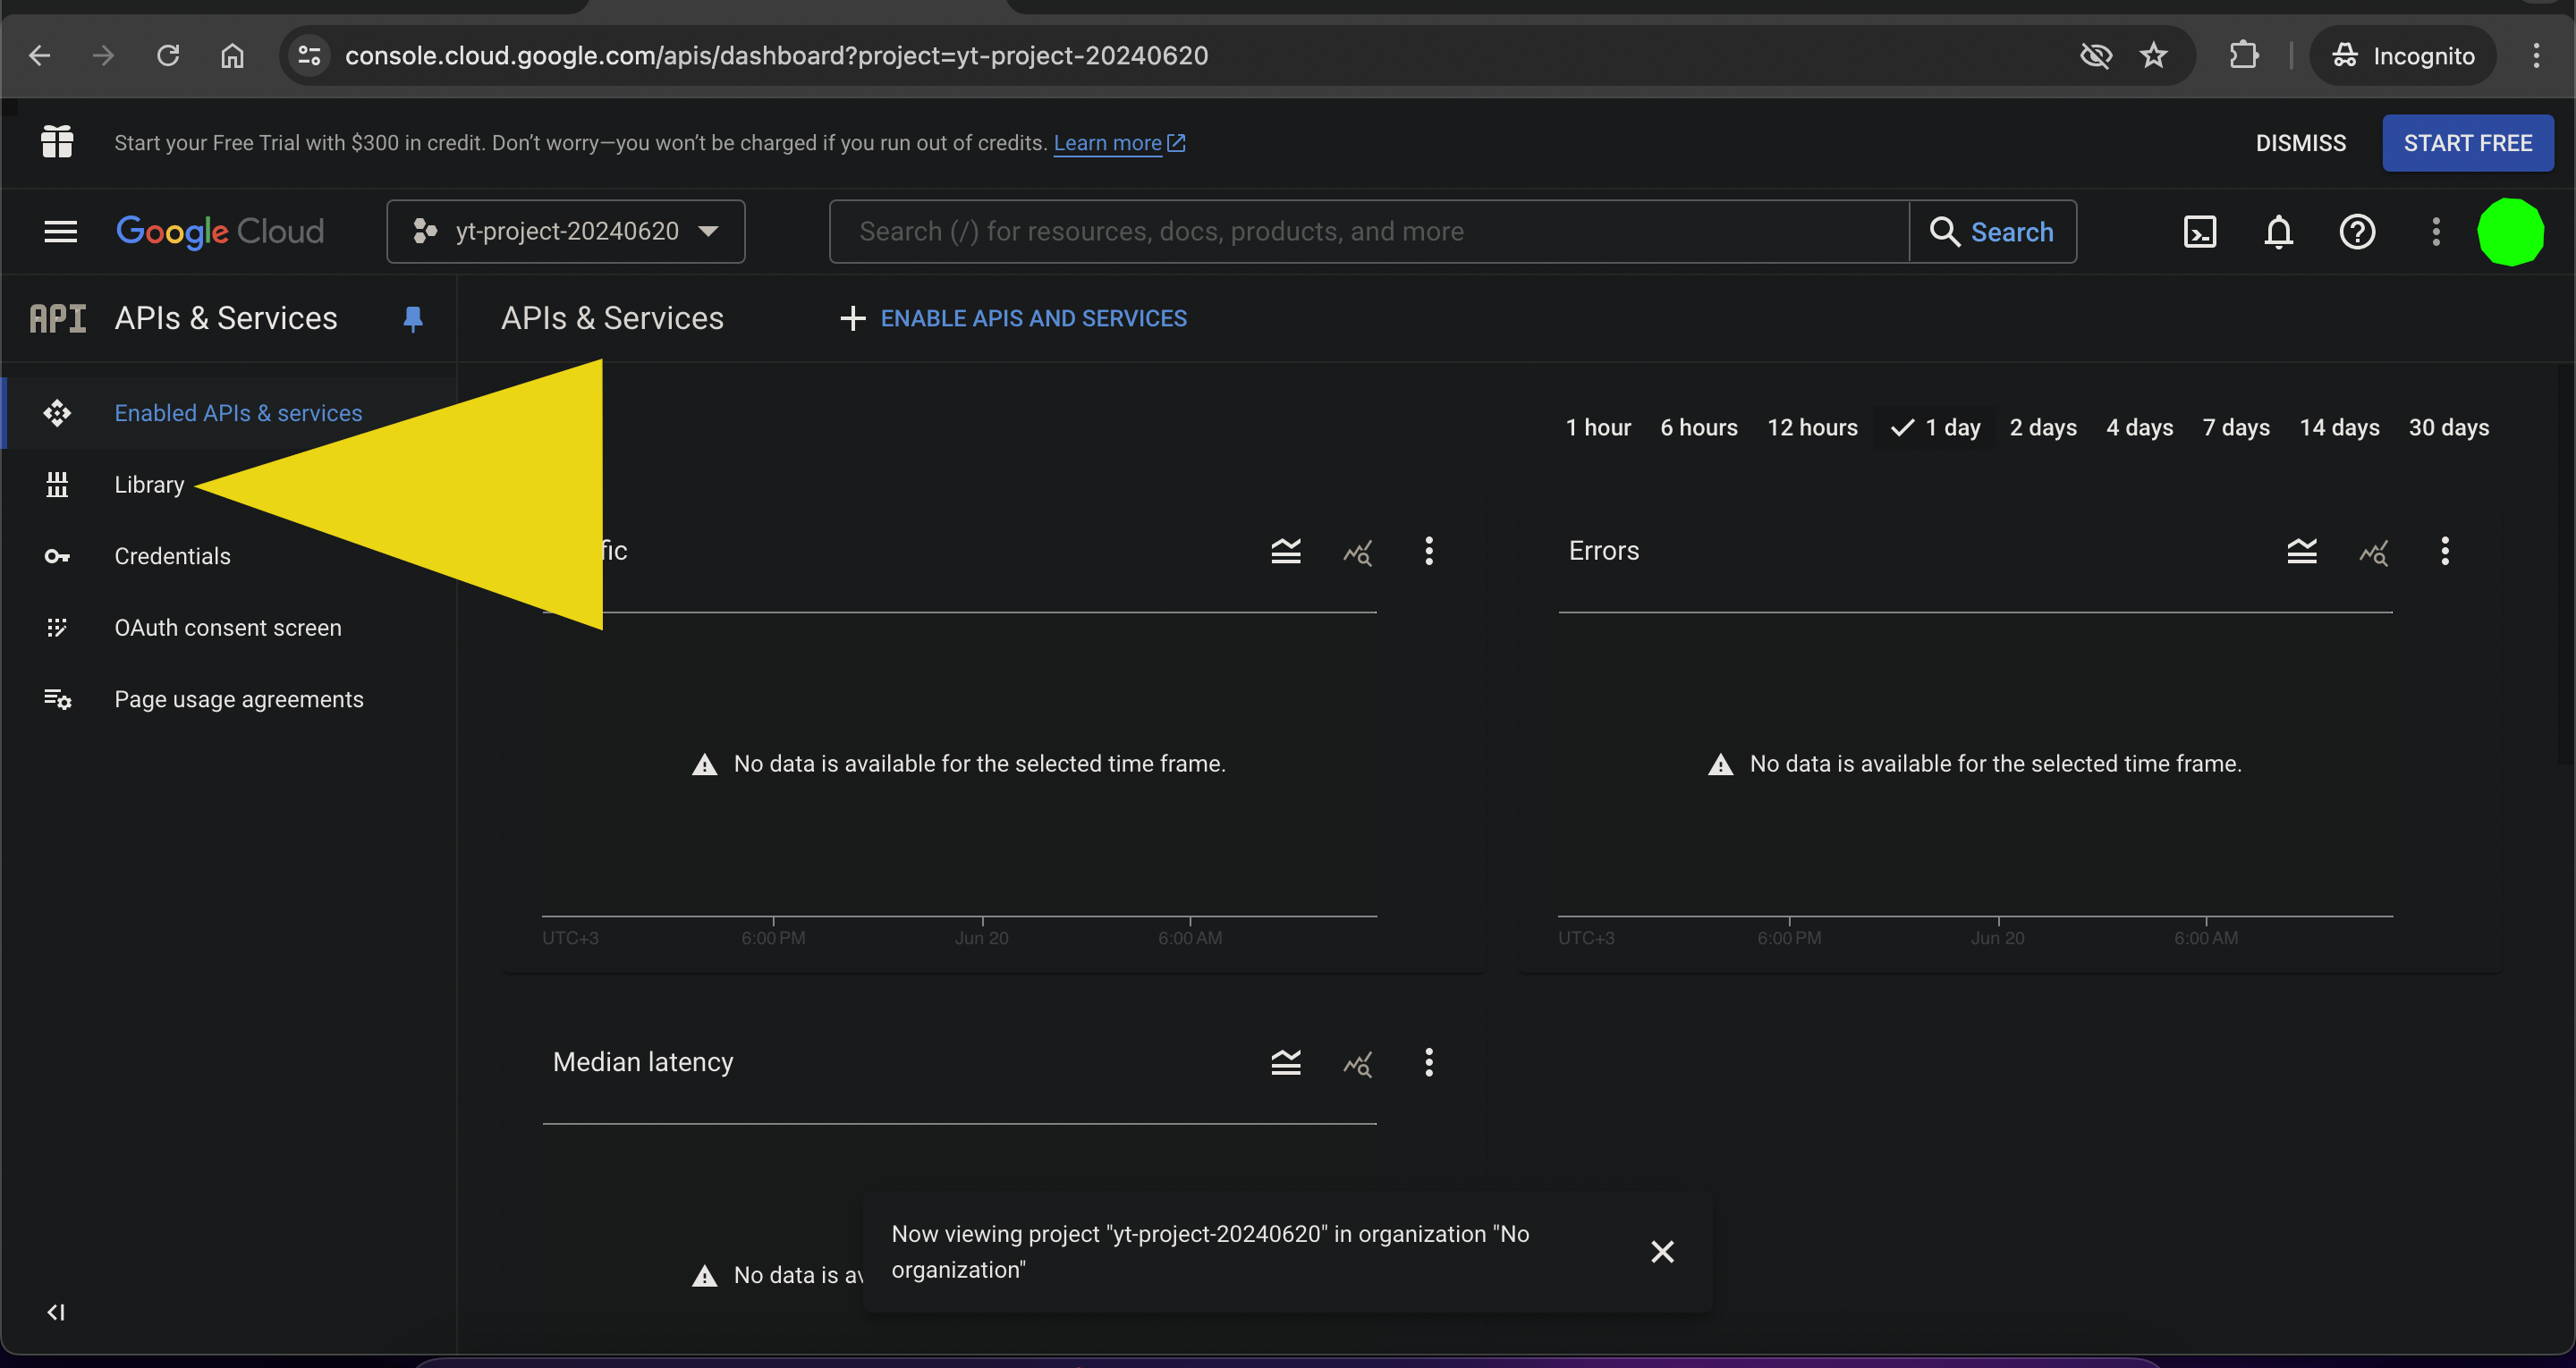The height and width of the screenshot is (1368, 2576).
Task: Explore the Traffic chart data
Action: pyautogui.click(x=1358, y=551)
